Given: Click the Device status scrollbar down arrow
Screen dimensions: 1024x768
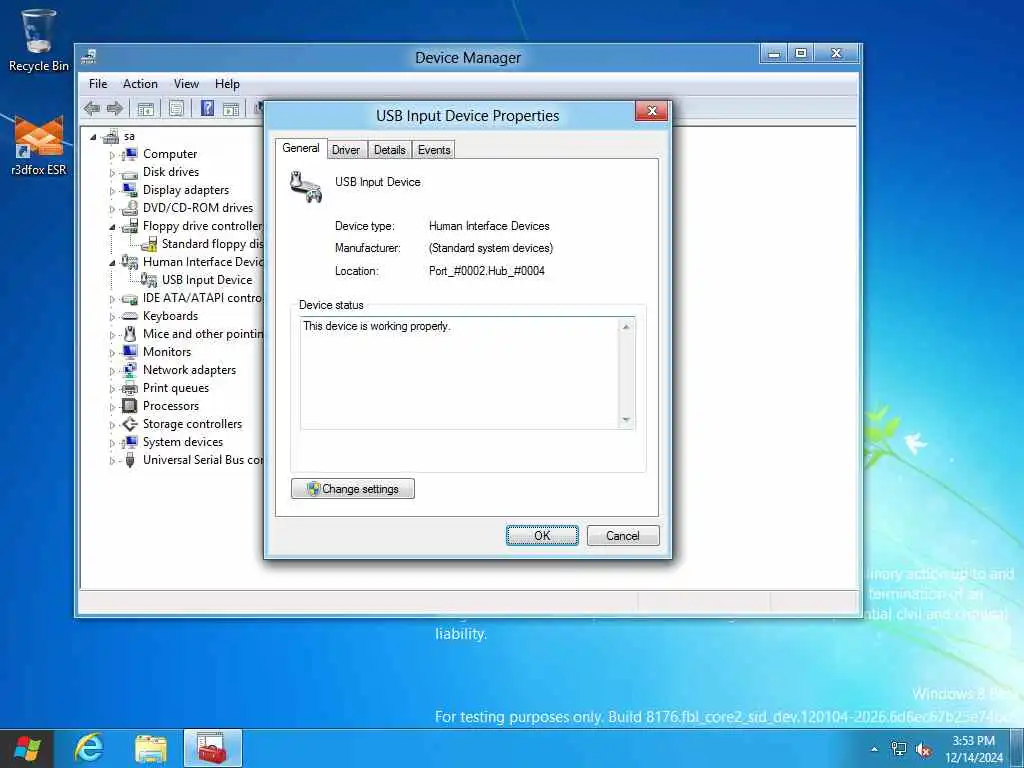Looking at the screenshot, I should pos(626,420).
